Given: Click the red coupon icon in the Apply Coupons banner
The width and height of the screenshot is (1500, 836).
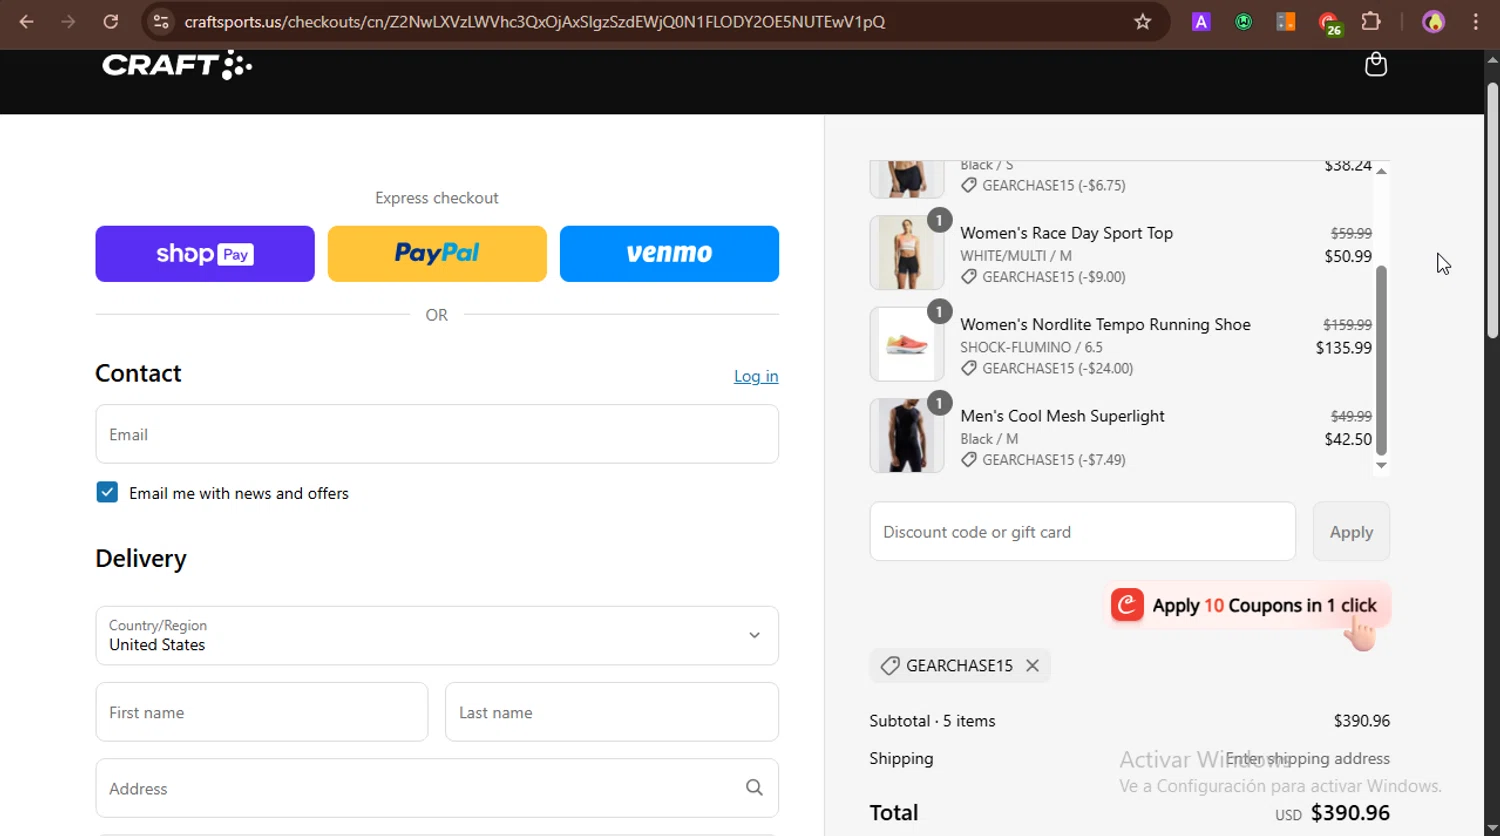Looking at the screenshot, I should coord(1127,605).
